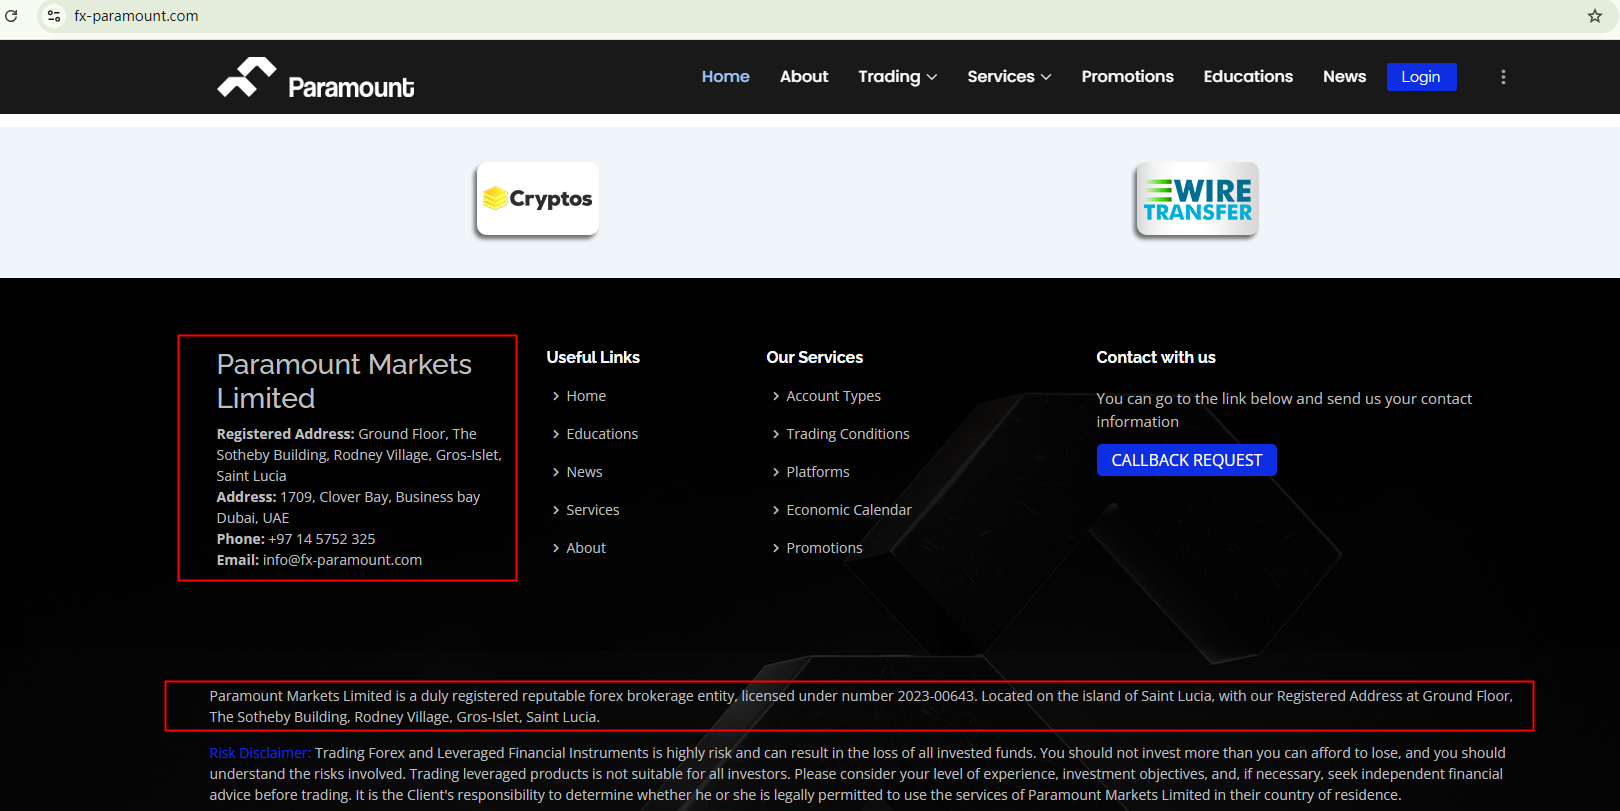Open Platforms link under Our Services

(x=817, y=472)
